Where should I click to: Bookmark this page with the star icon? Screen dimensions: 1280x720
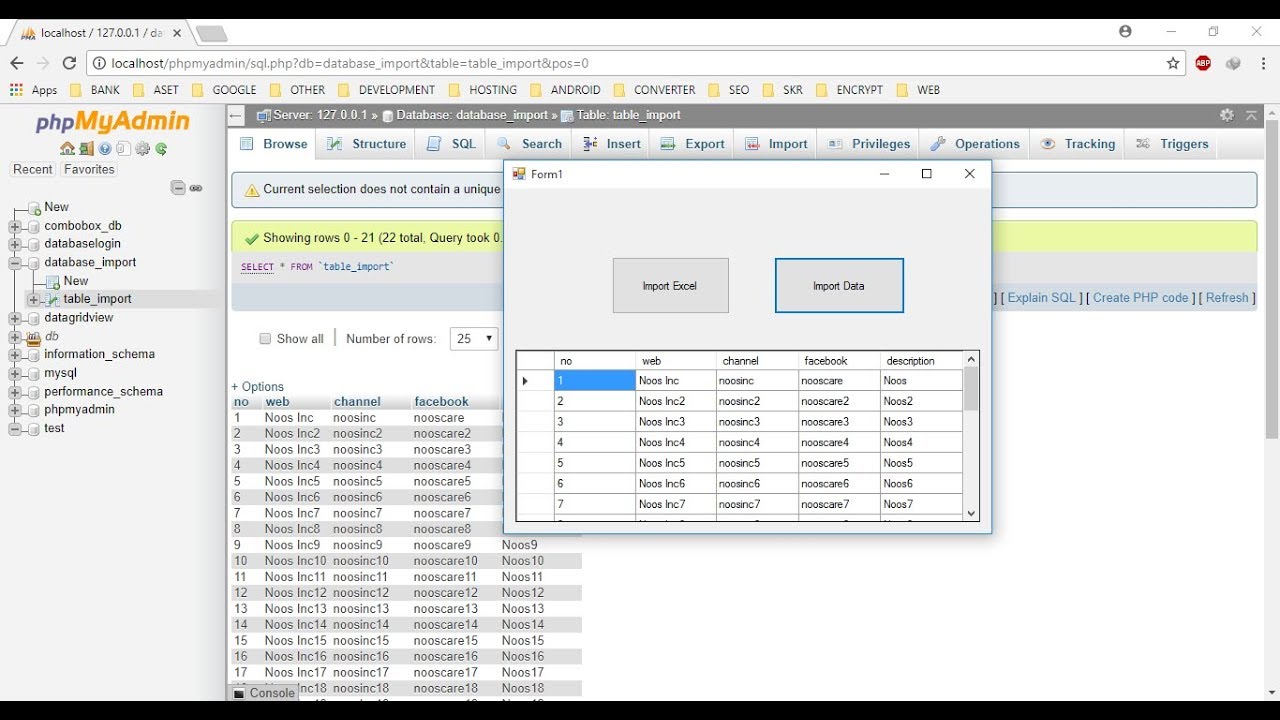pos(1173,63)
